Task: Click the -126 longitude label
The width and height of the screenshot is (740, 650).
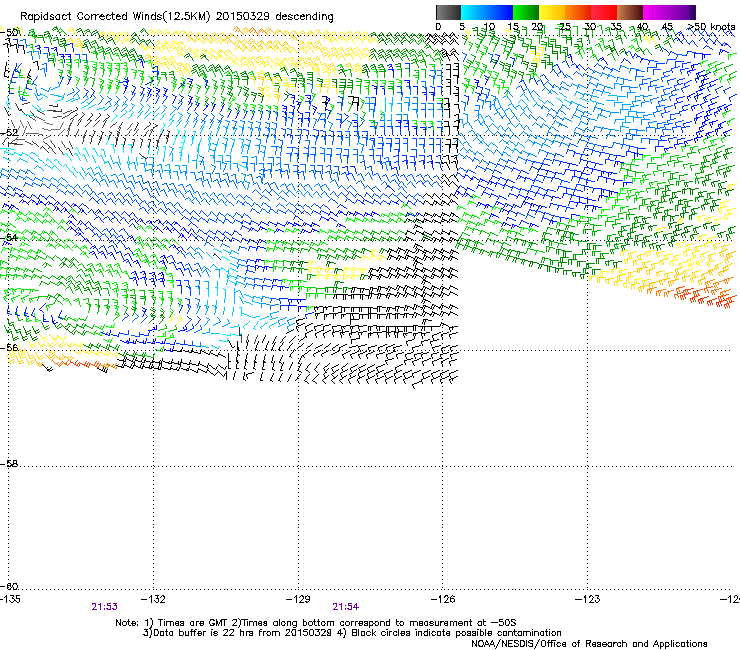Action: (443, 599)
